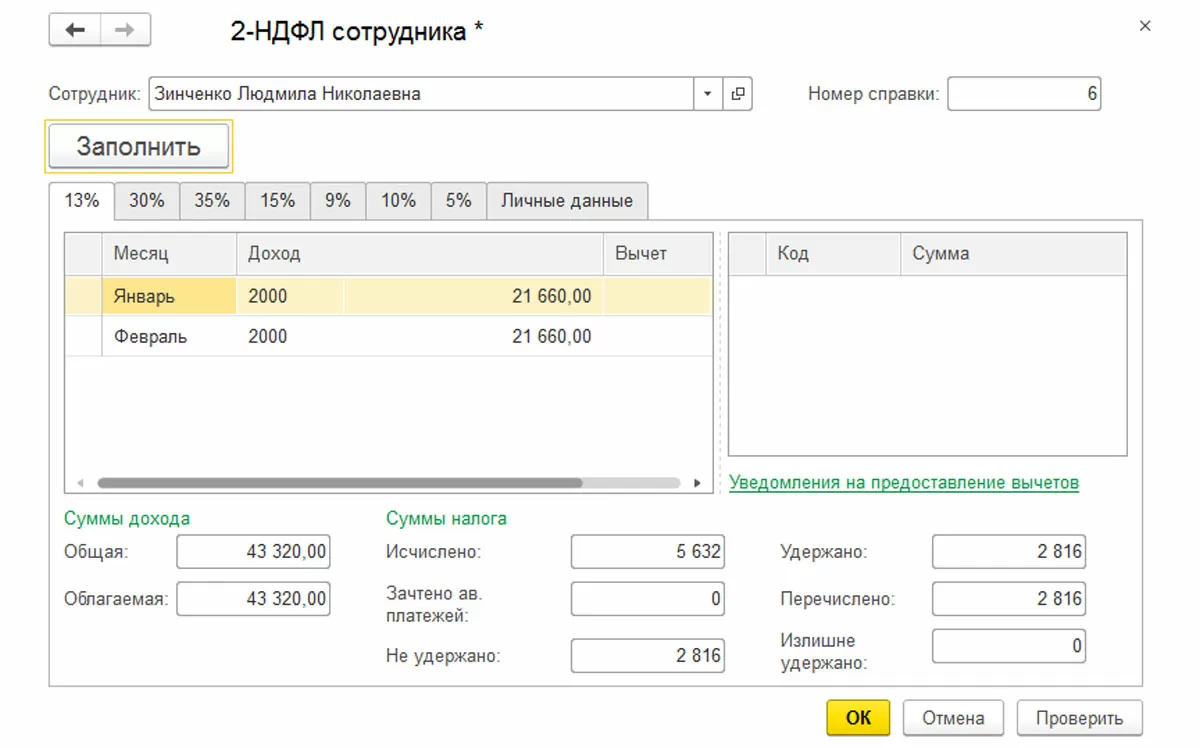Click the horizontal scrollbar left arrow
Screen dimensions: 1200x748
[x=80, y=483]
